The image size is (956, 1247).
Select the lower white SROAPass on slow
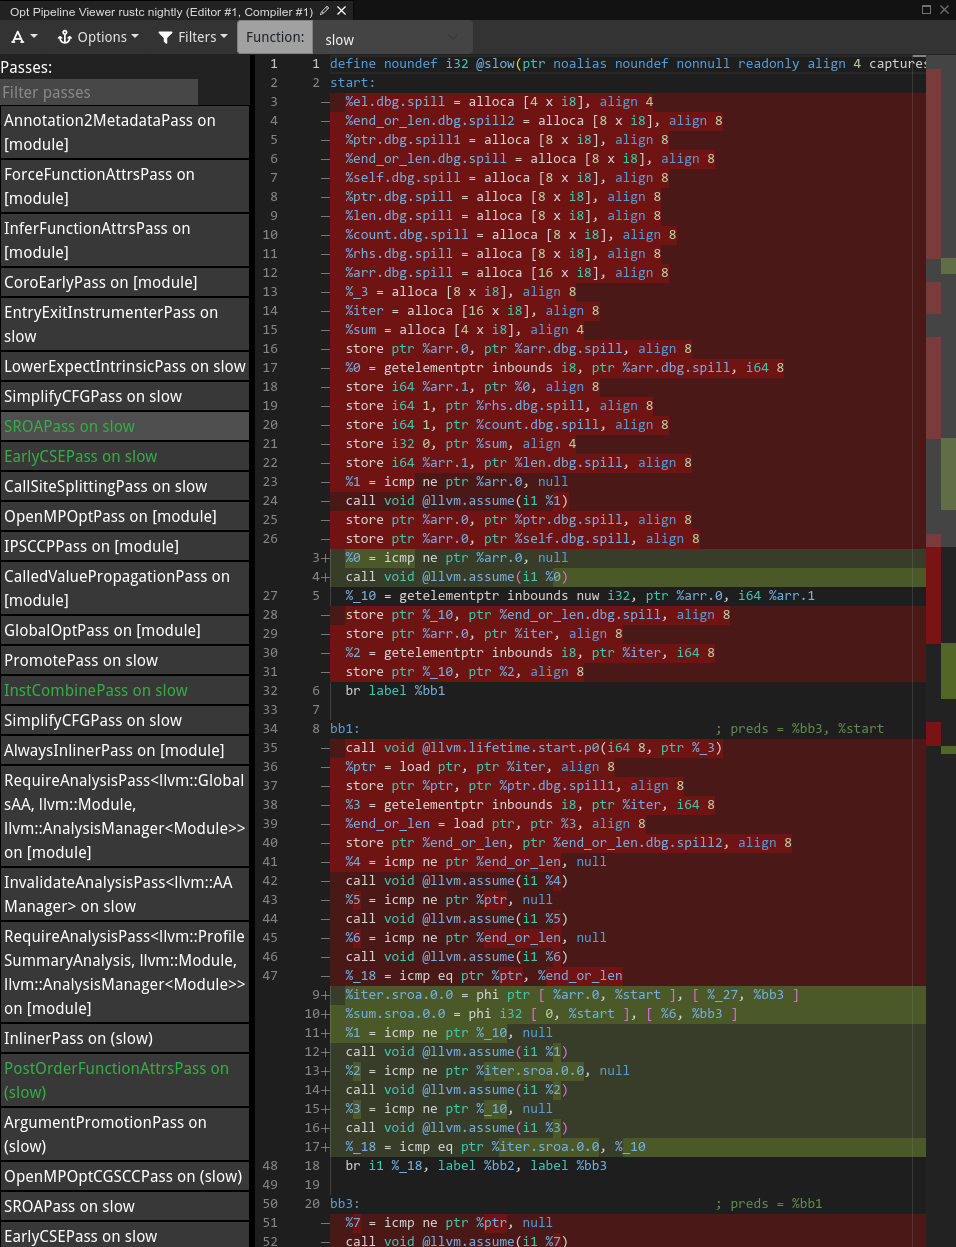click(124, 1206)
